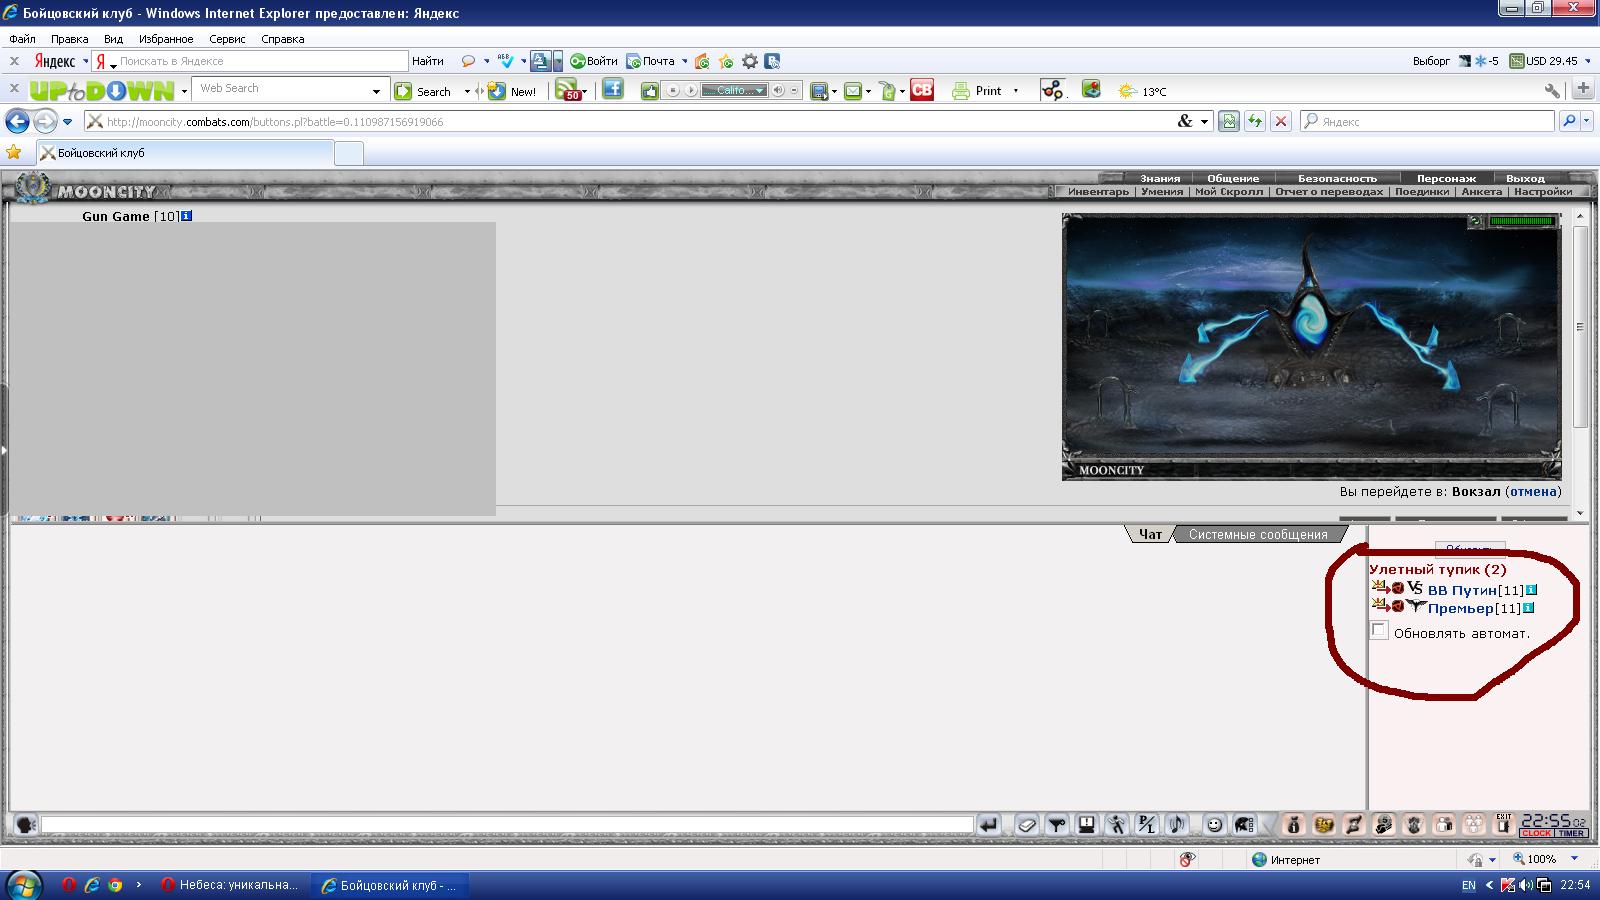Open Файл in browser menu bar
This screenshot has width=1600, height=900.
(22, 39)
